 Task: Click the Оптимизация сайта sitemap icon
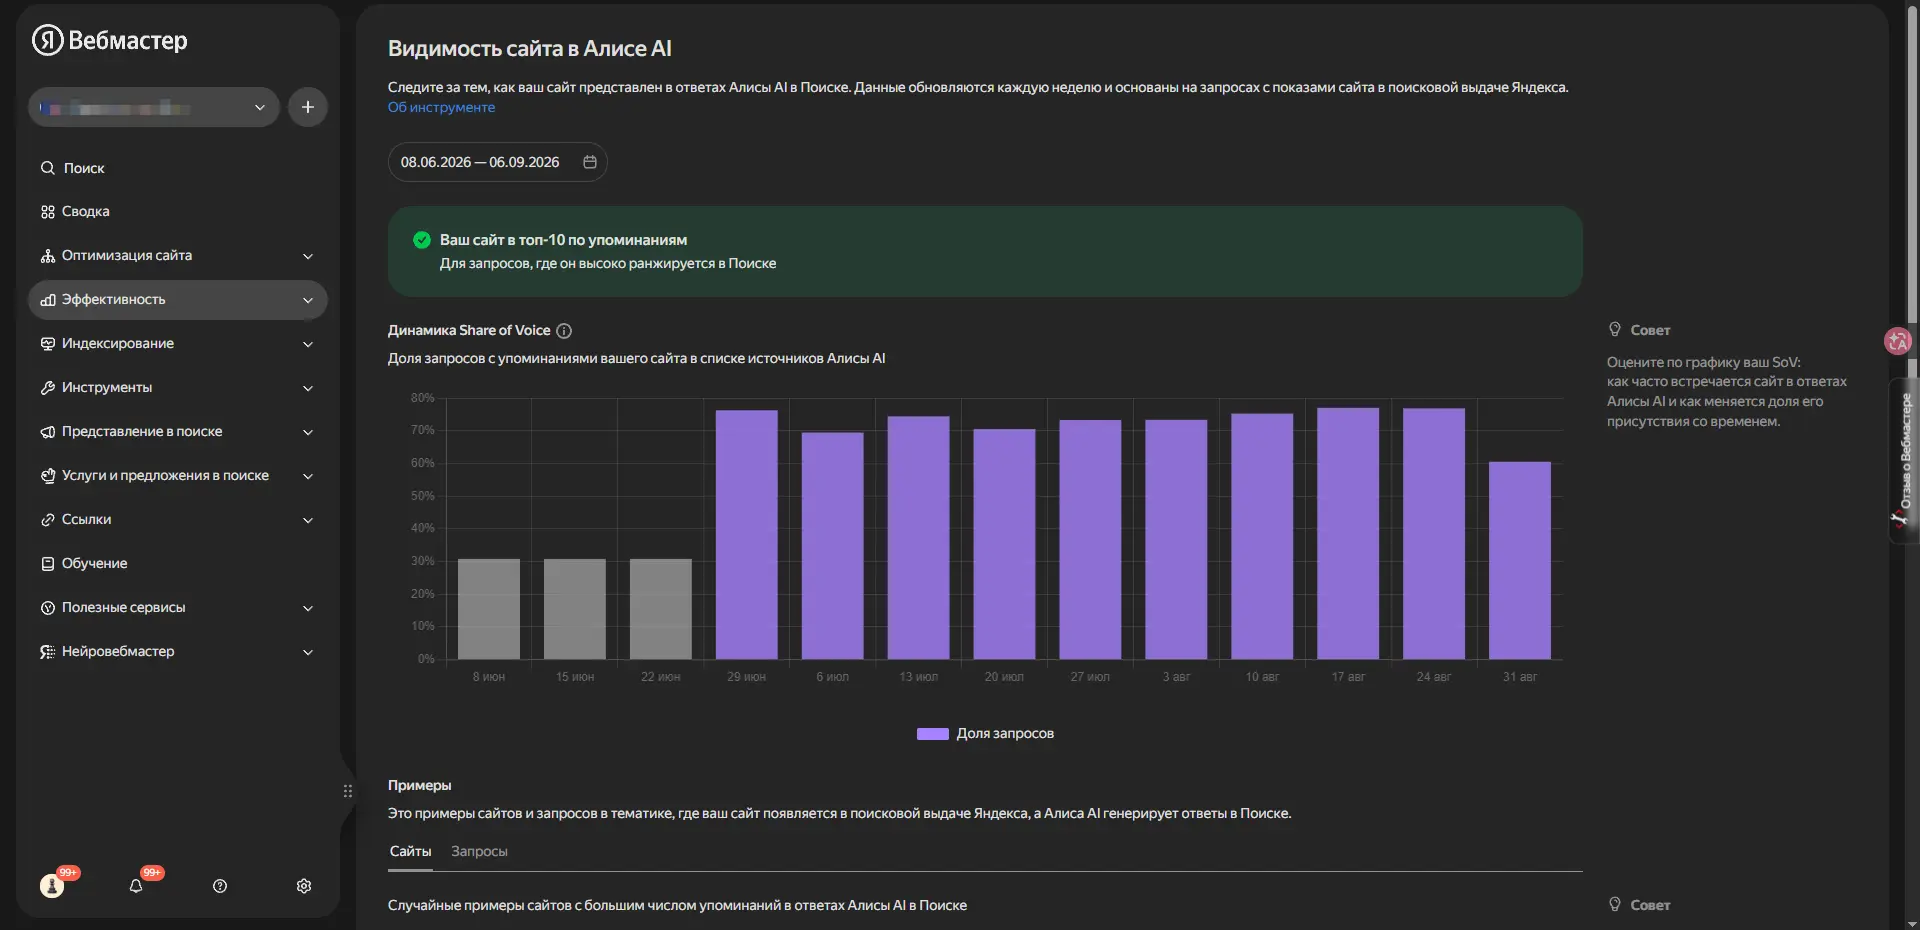[48, 256]
